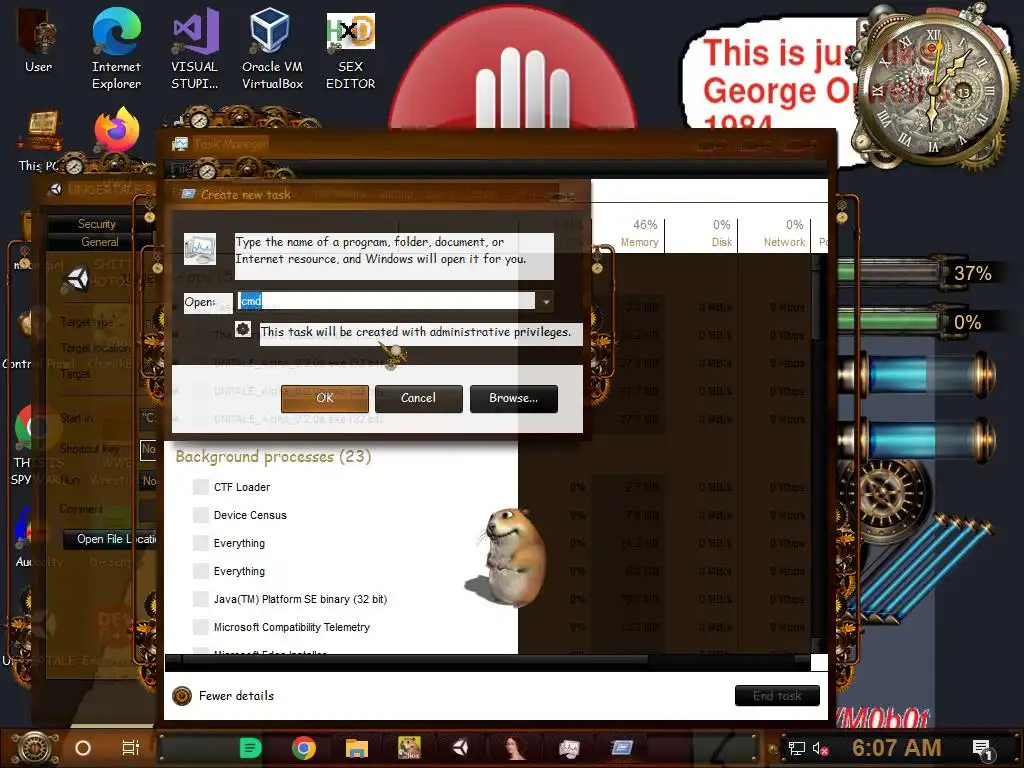Screen dimensions: 1024x768
Task: Click Fewer details link
Action: tap(236, 696)
